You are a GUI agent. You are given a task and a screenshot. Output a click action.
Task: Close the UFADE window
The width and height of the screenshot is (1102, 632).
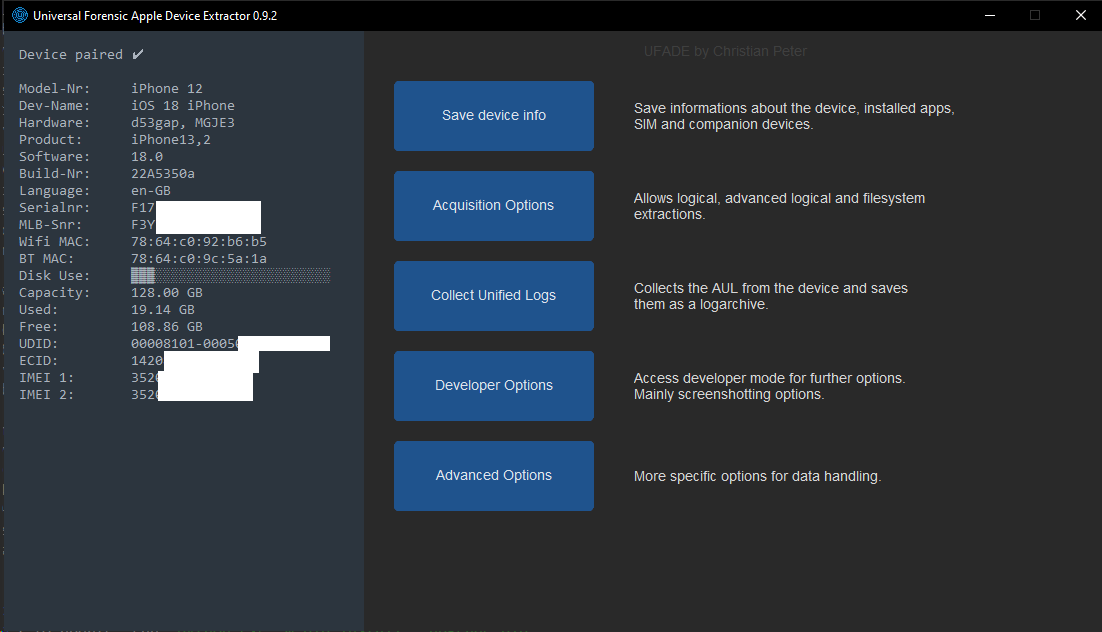click(1080, 15)
